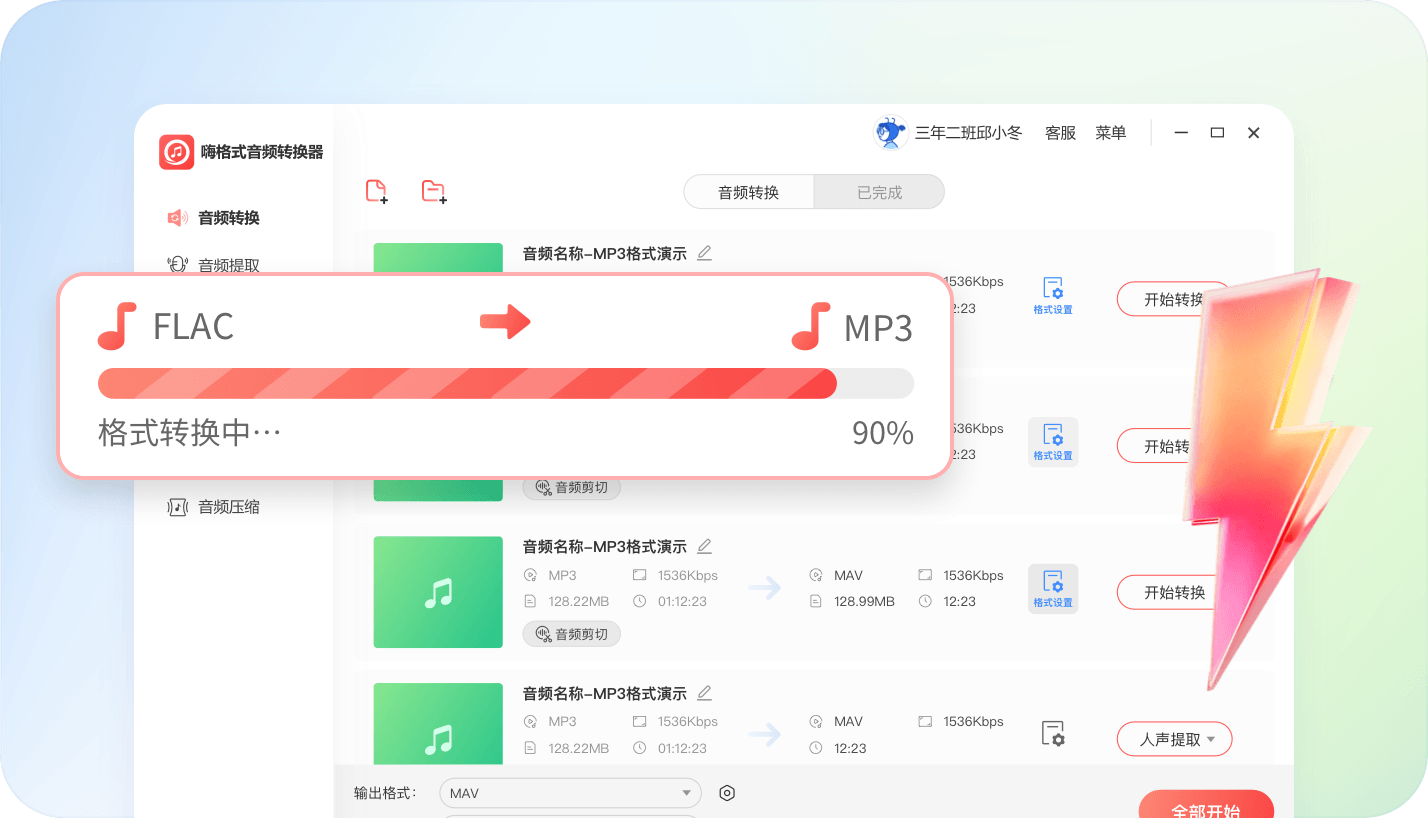
Task: Click the 嗨格式音频转换器 app logo icon
Action: tap(176, 152)
